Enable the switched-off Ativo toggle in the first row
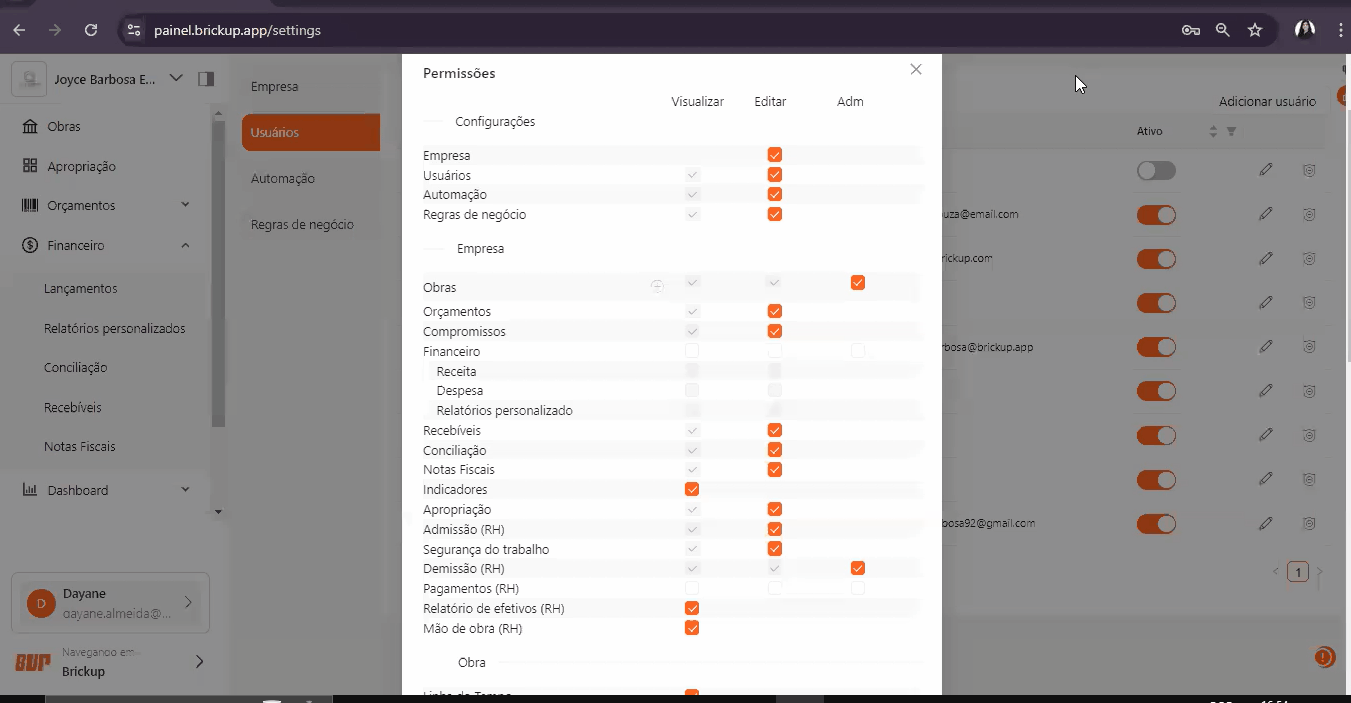Viewport: 1351px width, 703px height. click(1156, 171)
